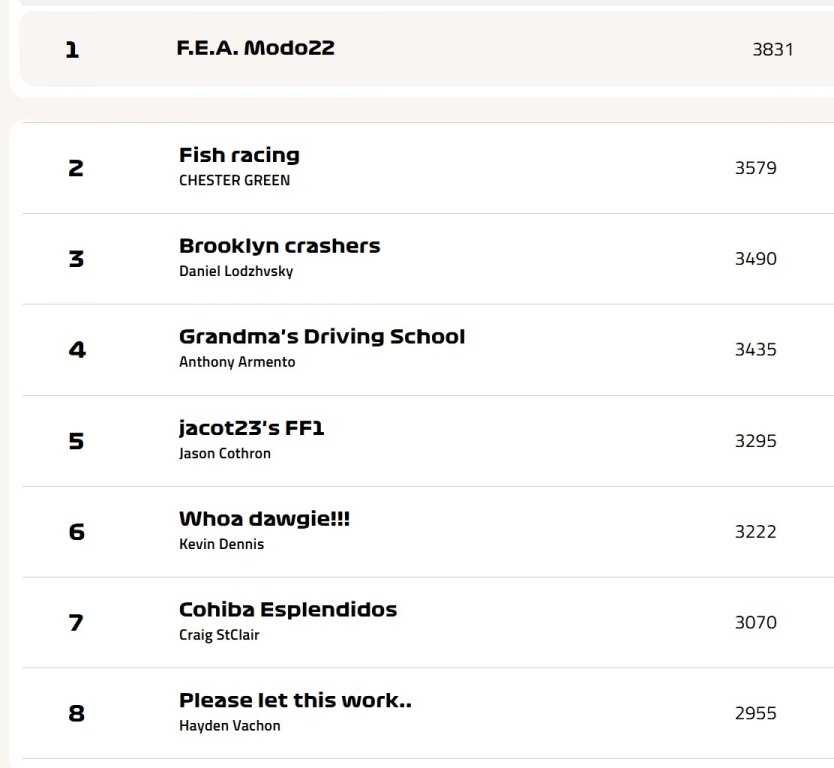Viewport: 834px width, 768px height.
Task: Select the 3579 points score
Action: (755, 168)
